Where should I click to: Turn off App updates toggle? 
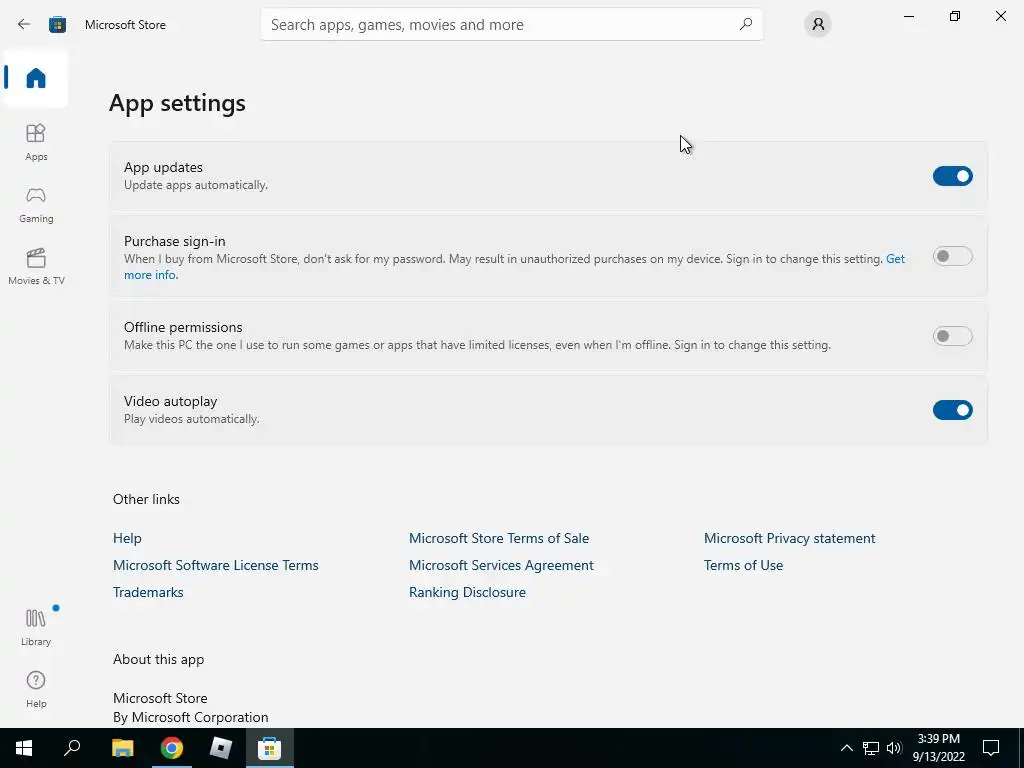[952, 176]
